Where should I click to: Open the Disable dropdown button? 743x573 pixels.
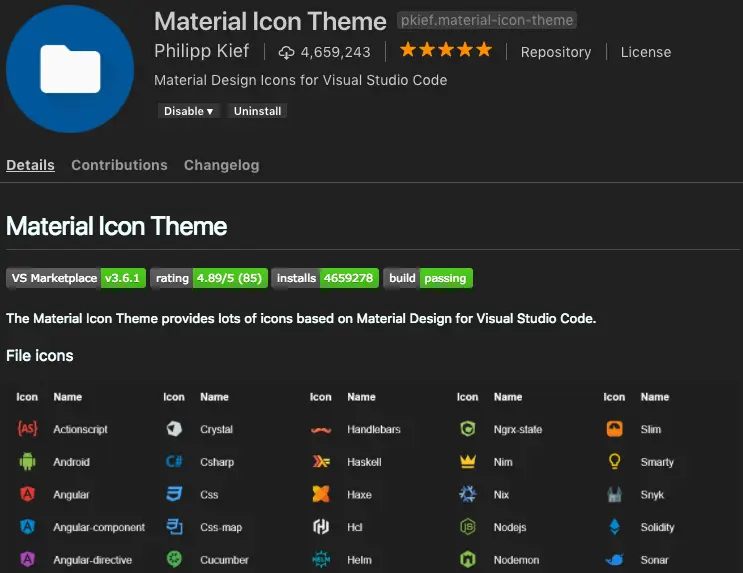tap(188, 111)
